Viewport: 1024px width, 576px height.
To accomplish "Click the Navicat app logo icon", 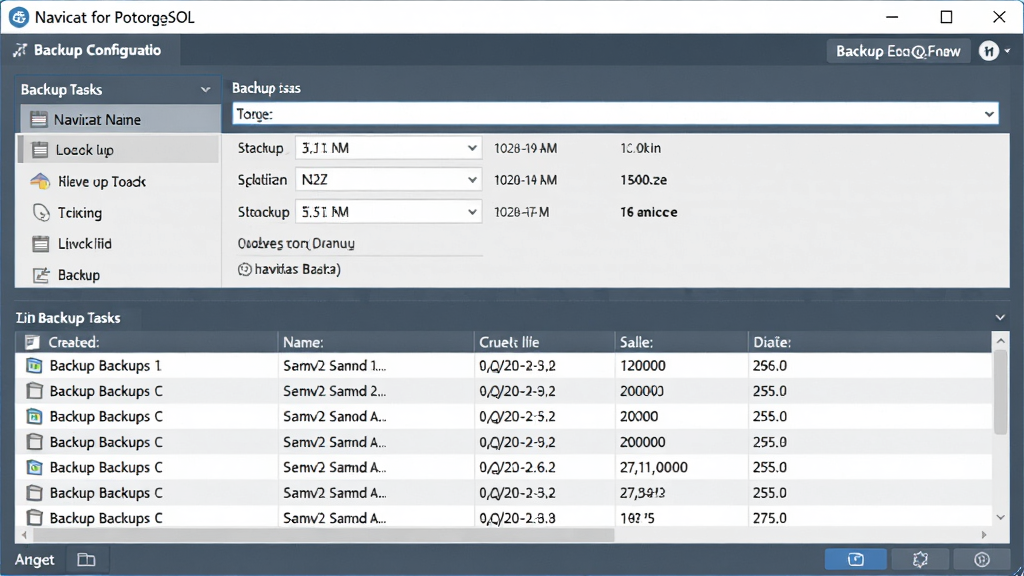I will (18, 17).
